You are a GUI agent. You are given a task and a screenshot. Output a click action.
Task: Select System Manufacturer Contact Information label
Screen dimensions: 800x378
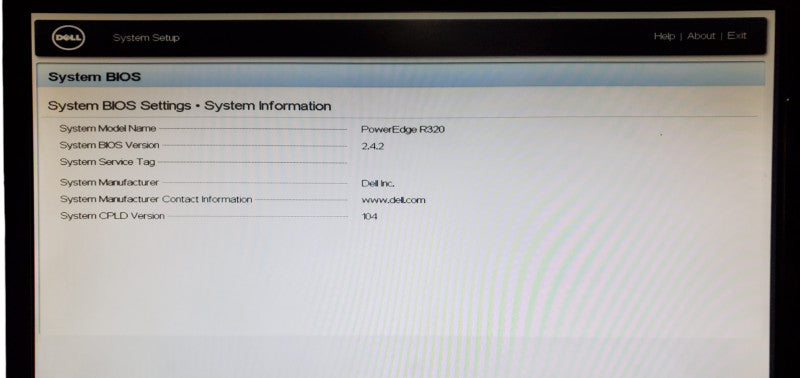(156, 199)
